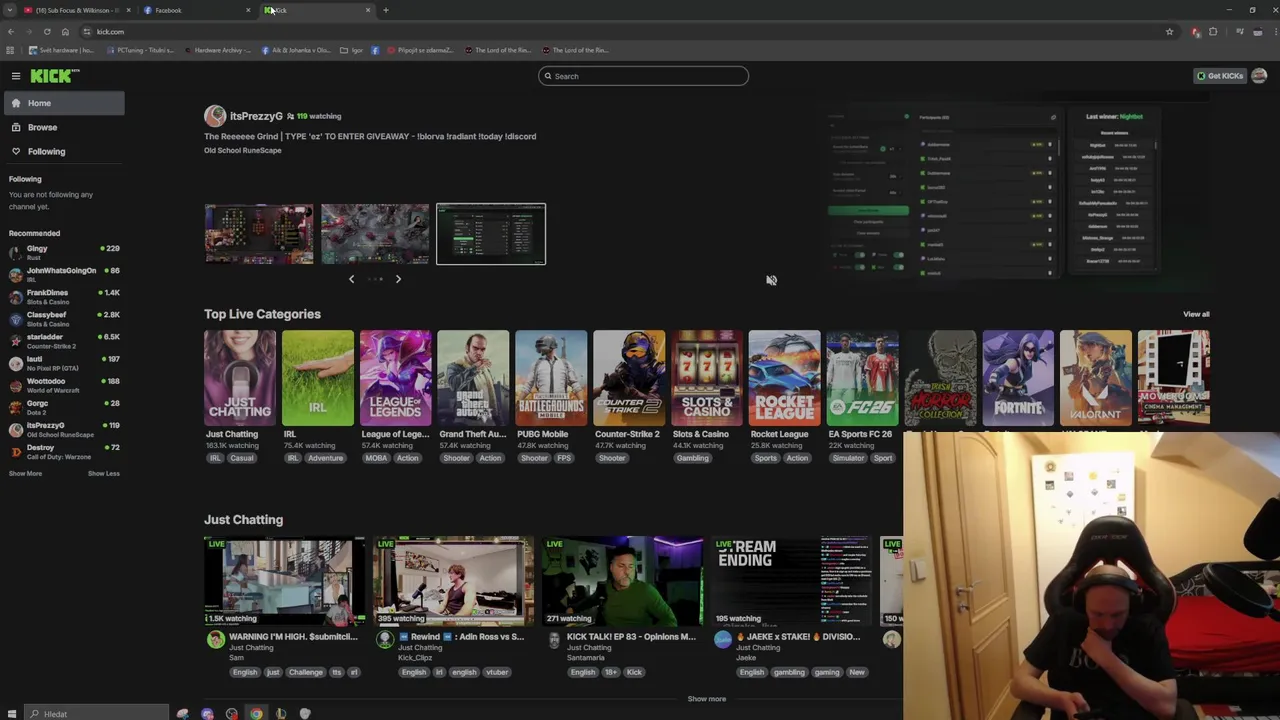Open Woottodoo channel in Recommended list

tap(64, 385)
